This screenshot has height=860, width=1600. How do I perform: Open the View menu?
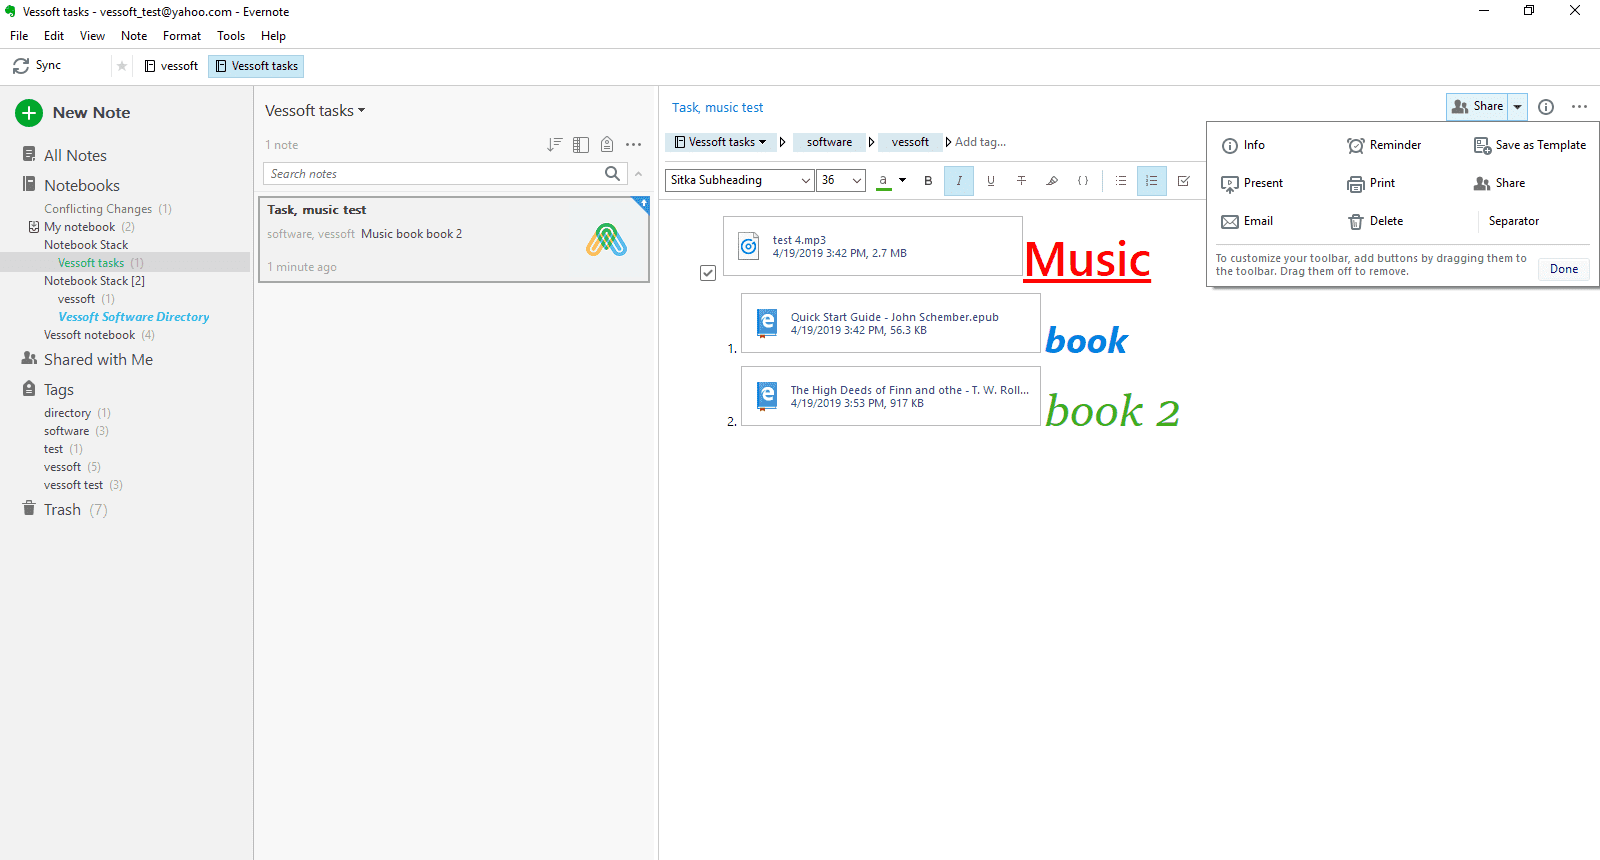(x=92, y=36)
